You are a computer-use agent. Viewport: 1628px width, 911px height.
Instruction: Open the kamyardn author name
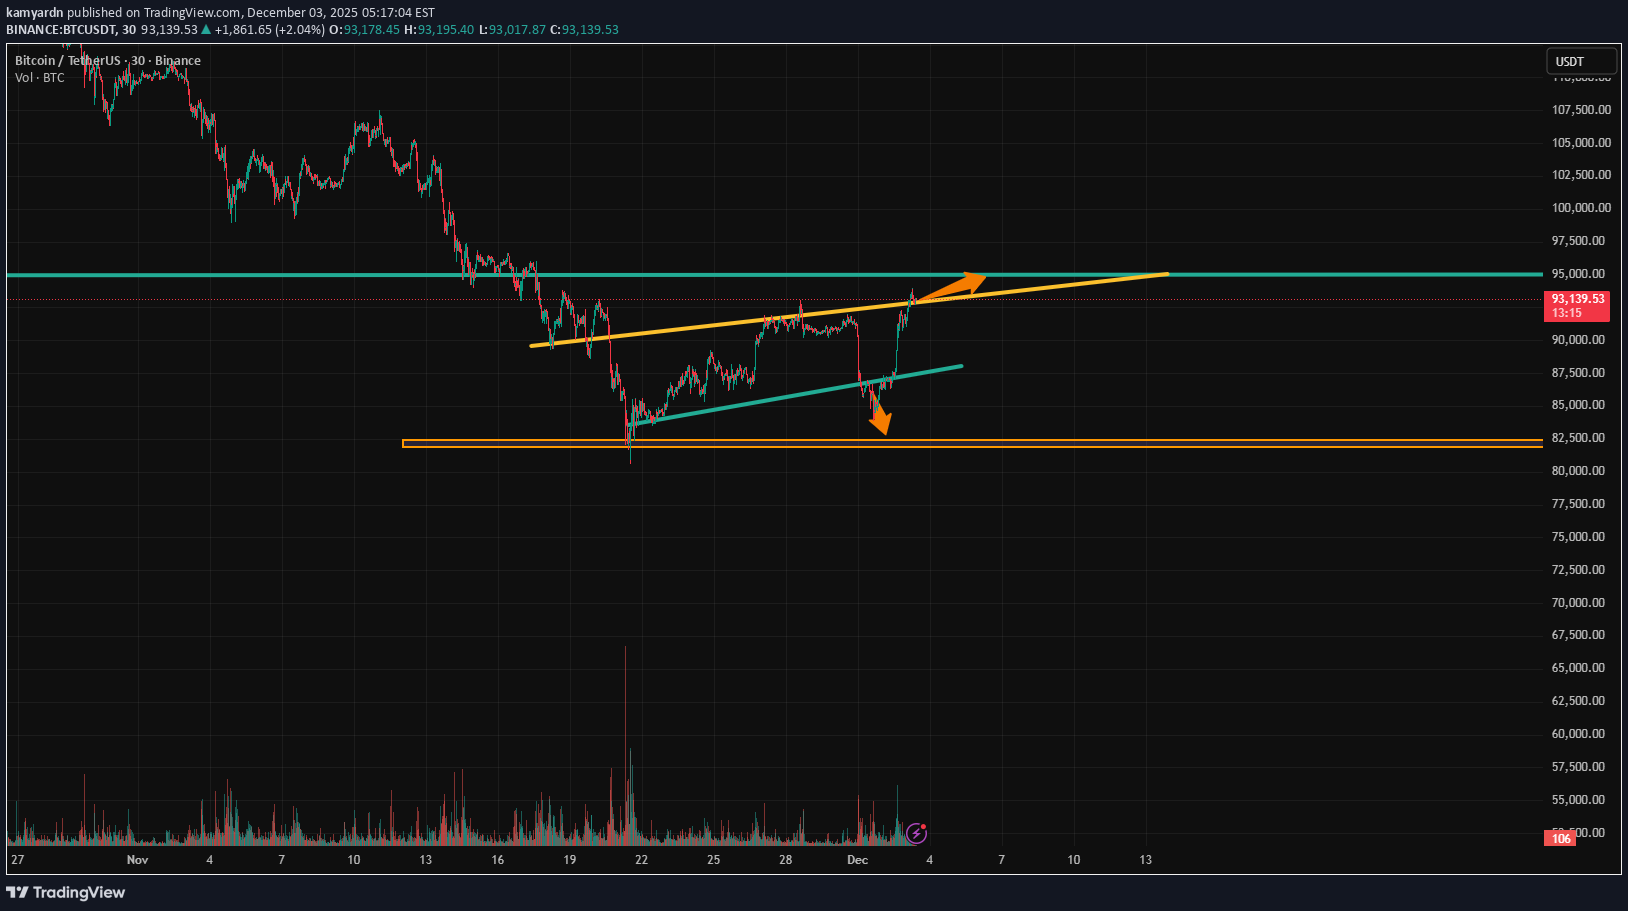point(34,13)
